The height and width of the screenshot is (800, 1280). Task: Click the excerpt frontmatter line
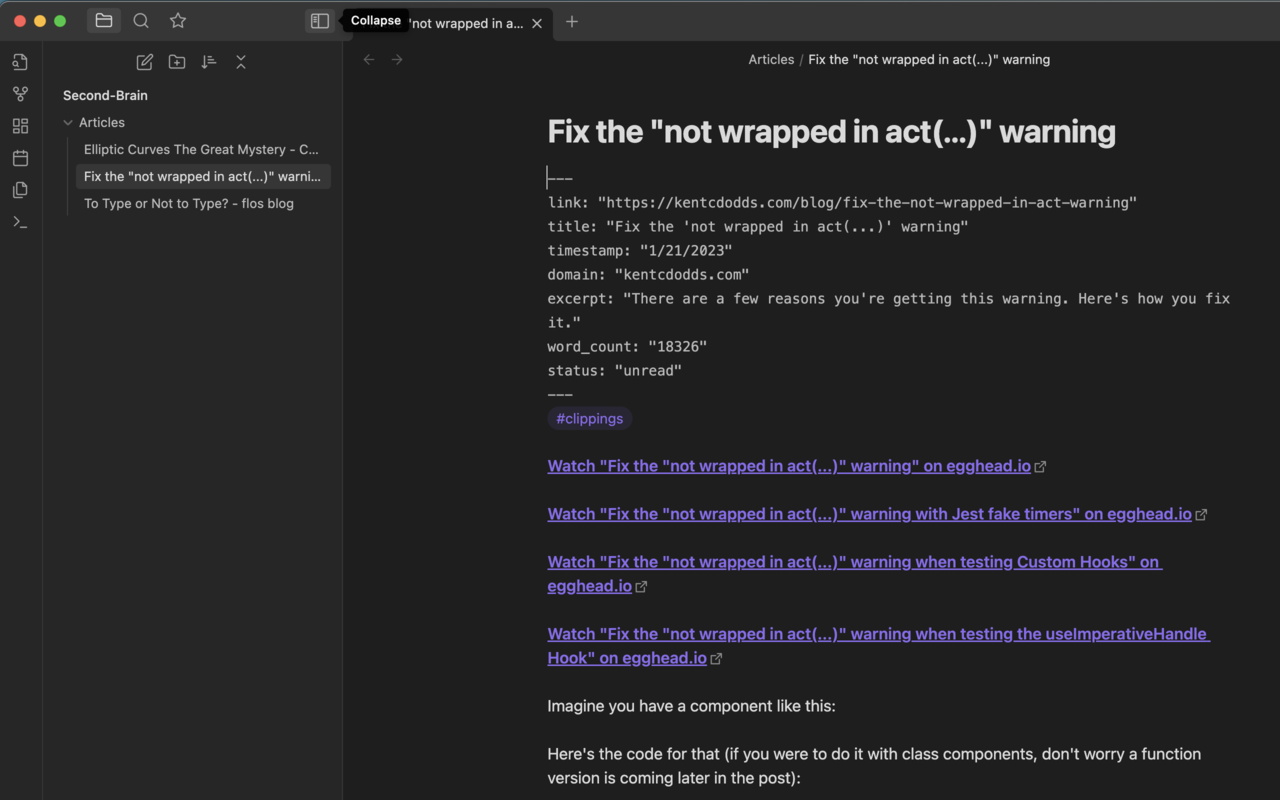[x=888, y=311]
